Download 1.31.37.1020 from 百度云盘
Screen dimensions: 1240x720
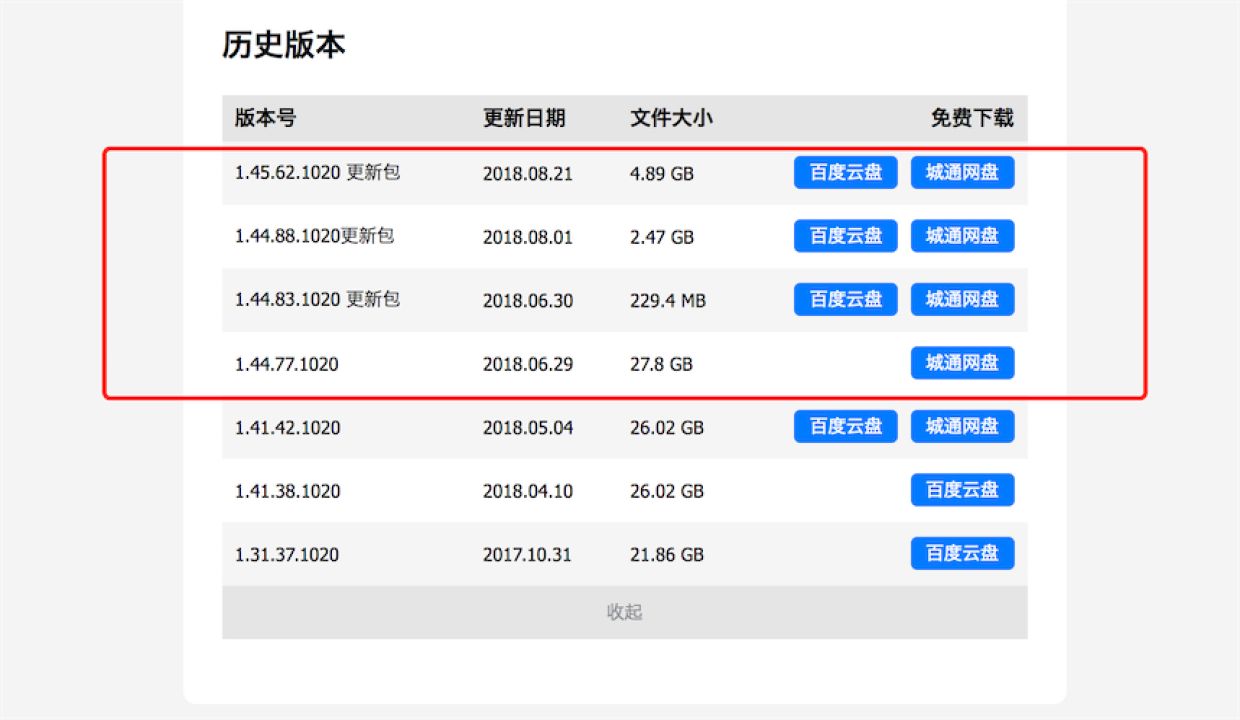click(x=962, y=553)
